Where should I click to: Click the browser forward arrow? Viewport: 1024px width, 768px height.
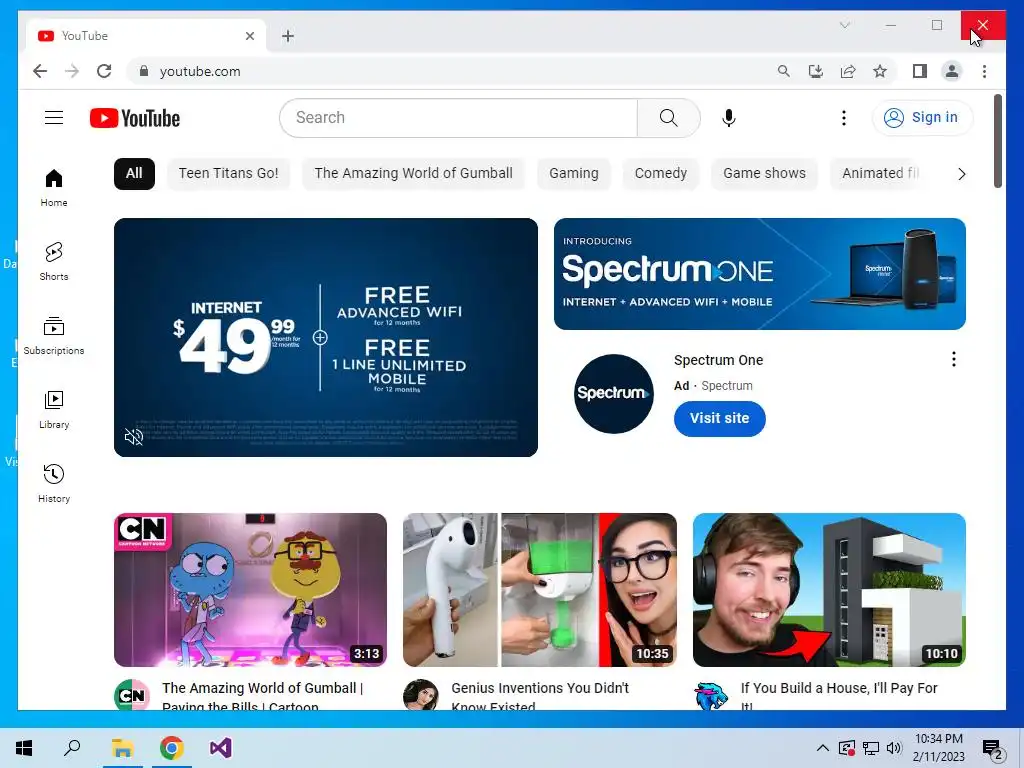pyautogui.click(x=72, y=71)
